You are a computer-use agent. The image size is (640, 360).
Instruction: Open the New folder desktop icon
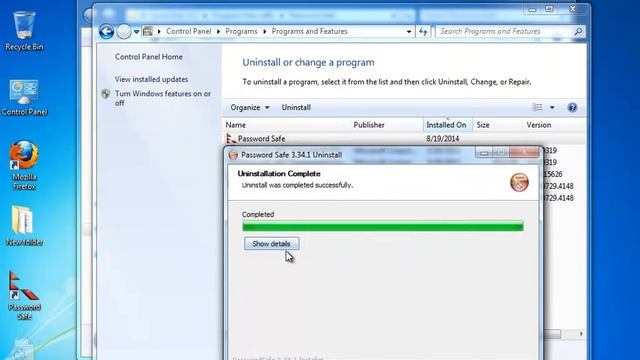24,226
